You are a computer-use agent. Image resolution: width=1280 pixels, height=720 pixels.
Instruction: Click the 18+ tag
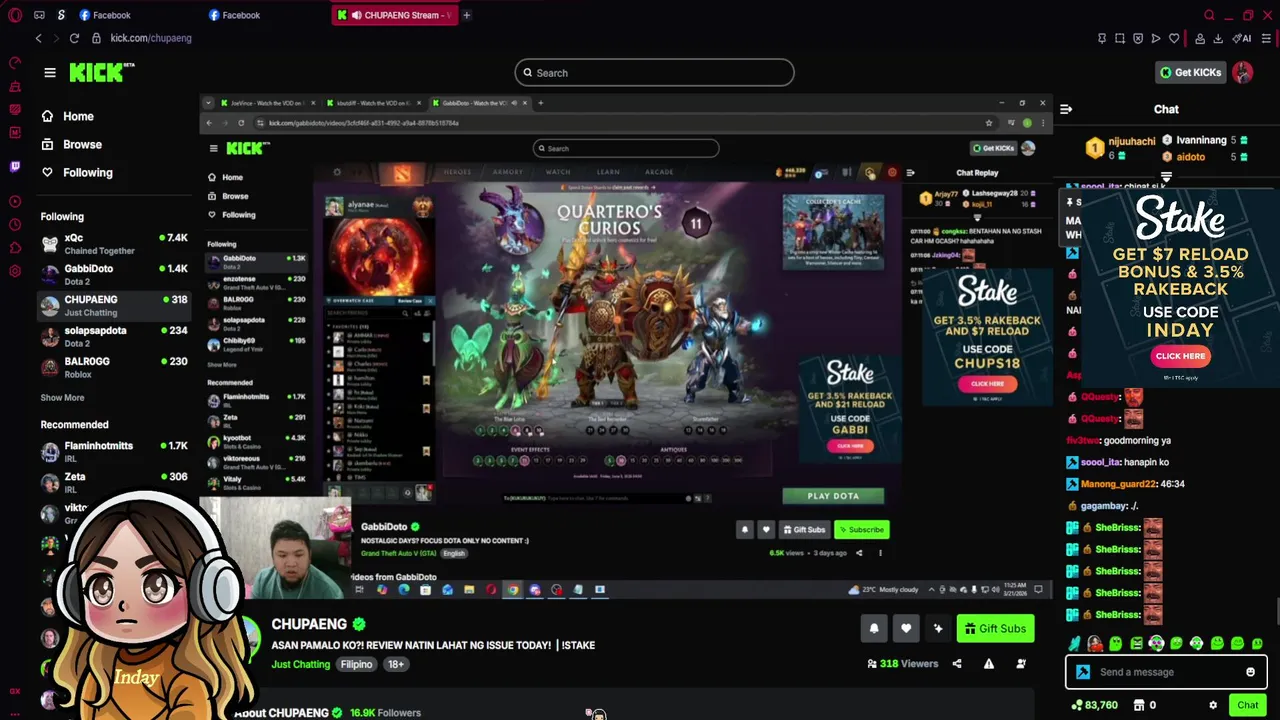(395, 664)
